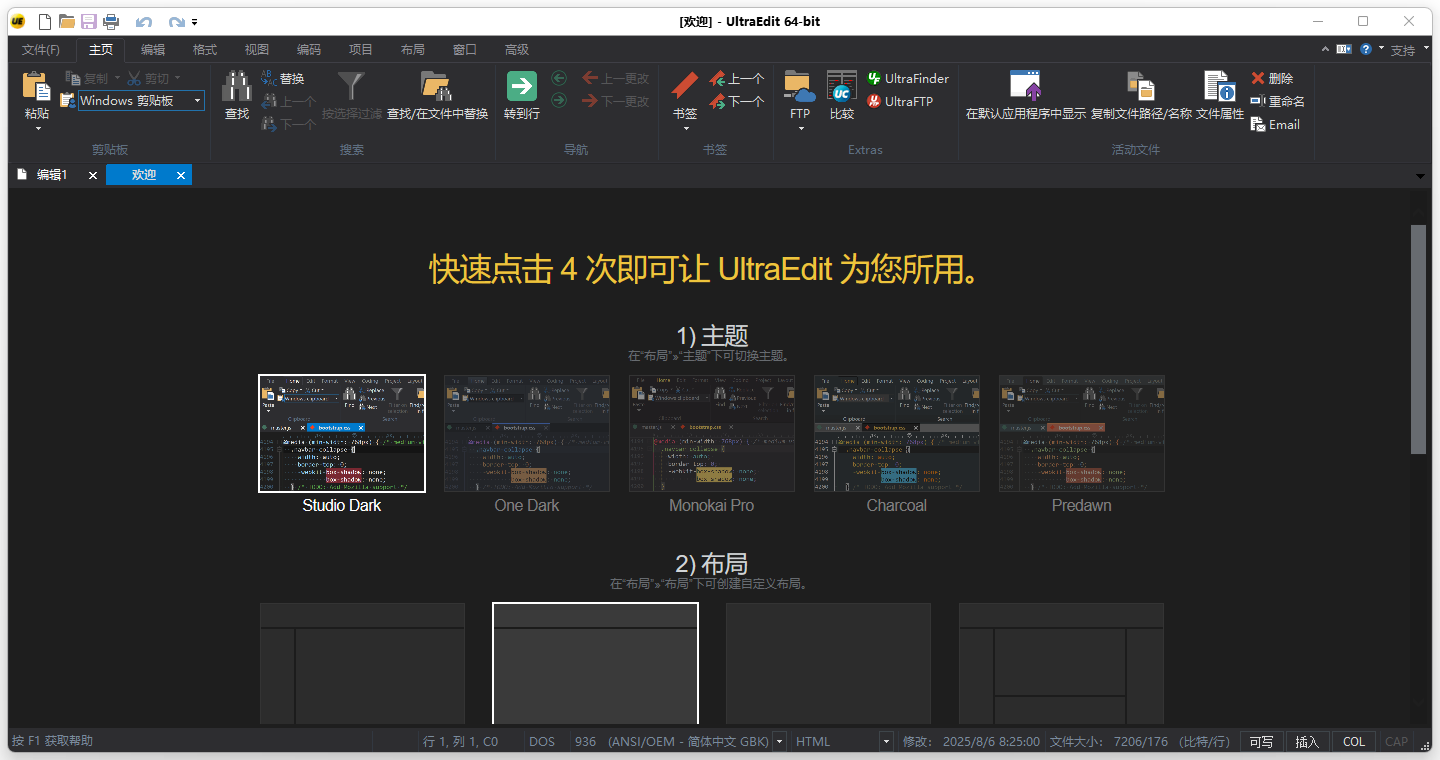Image resolution: width=1440 pixels, height=760 pixels.
Task: Switch to the 布局 (Layout) ribbon tab
Action: (413, 49)
